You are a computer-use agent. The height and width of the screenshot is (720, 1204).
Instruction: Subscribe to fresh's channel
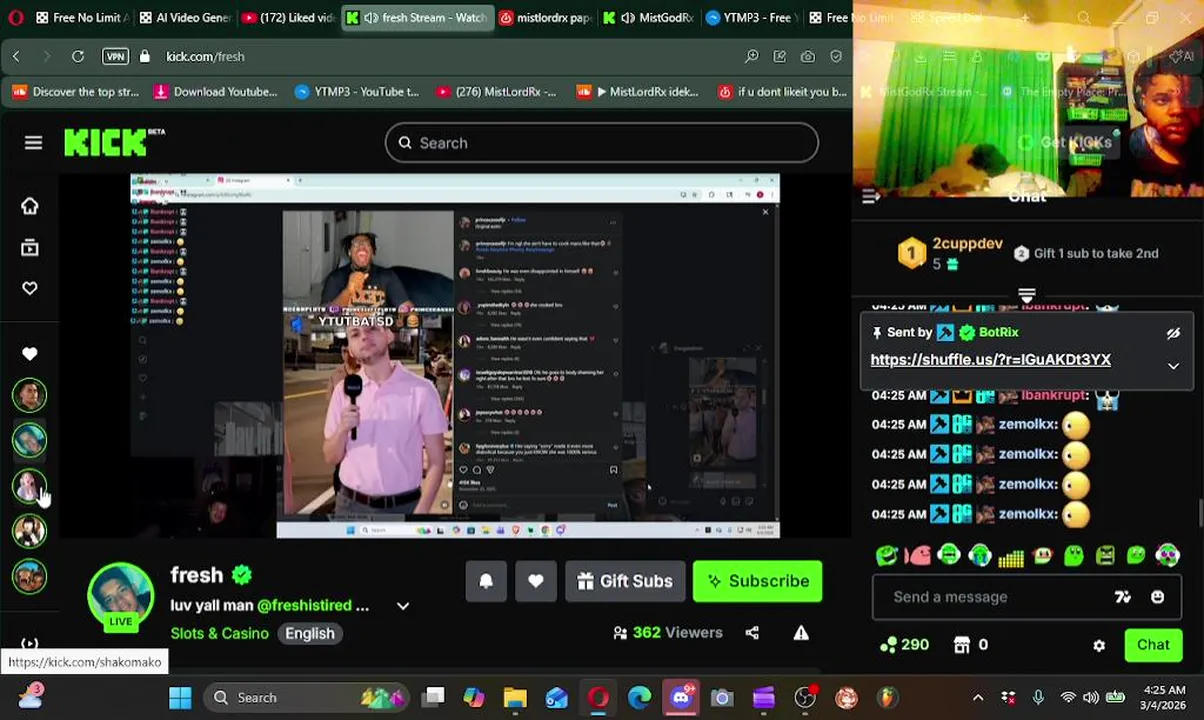point(758,581)
